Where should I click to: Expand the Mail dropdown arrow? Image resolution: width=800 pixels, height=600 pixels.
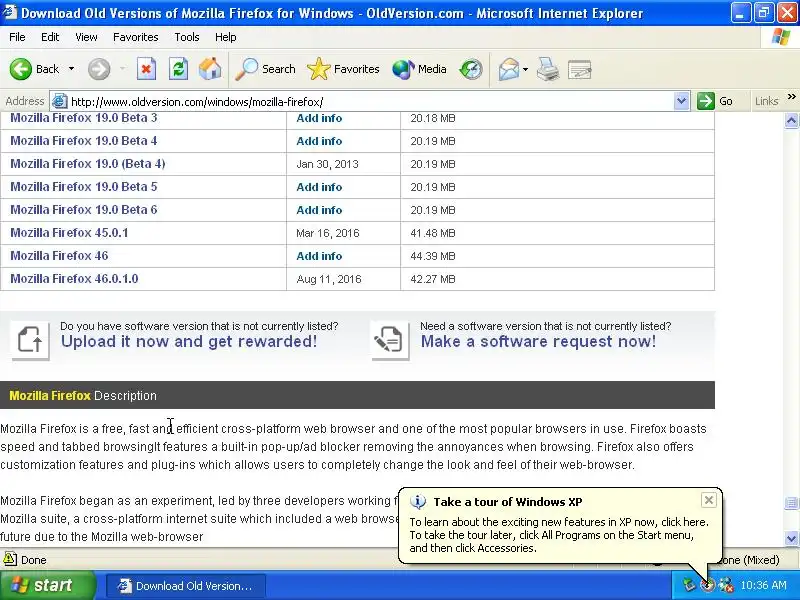[526, 69]
